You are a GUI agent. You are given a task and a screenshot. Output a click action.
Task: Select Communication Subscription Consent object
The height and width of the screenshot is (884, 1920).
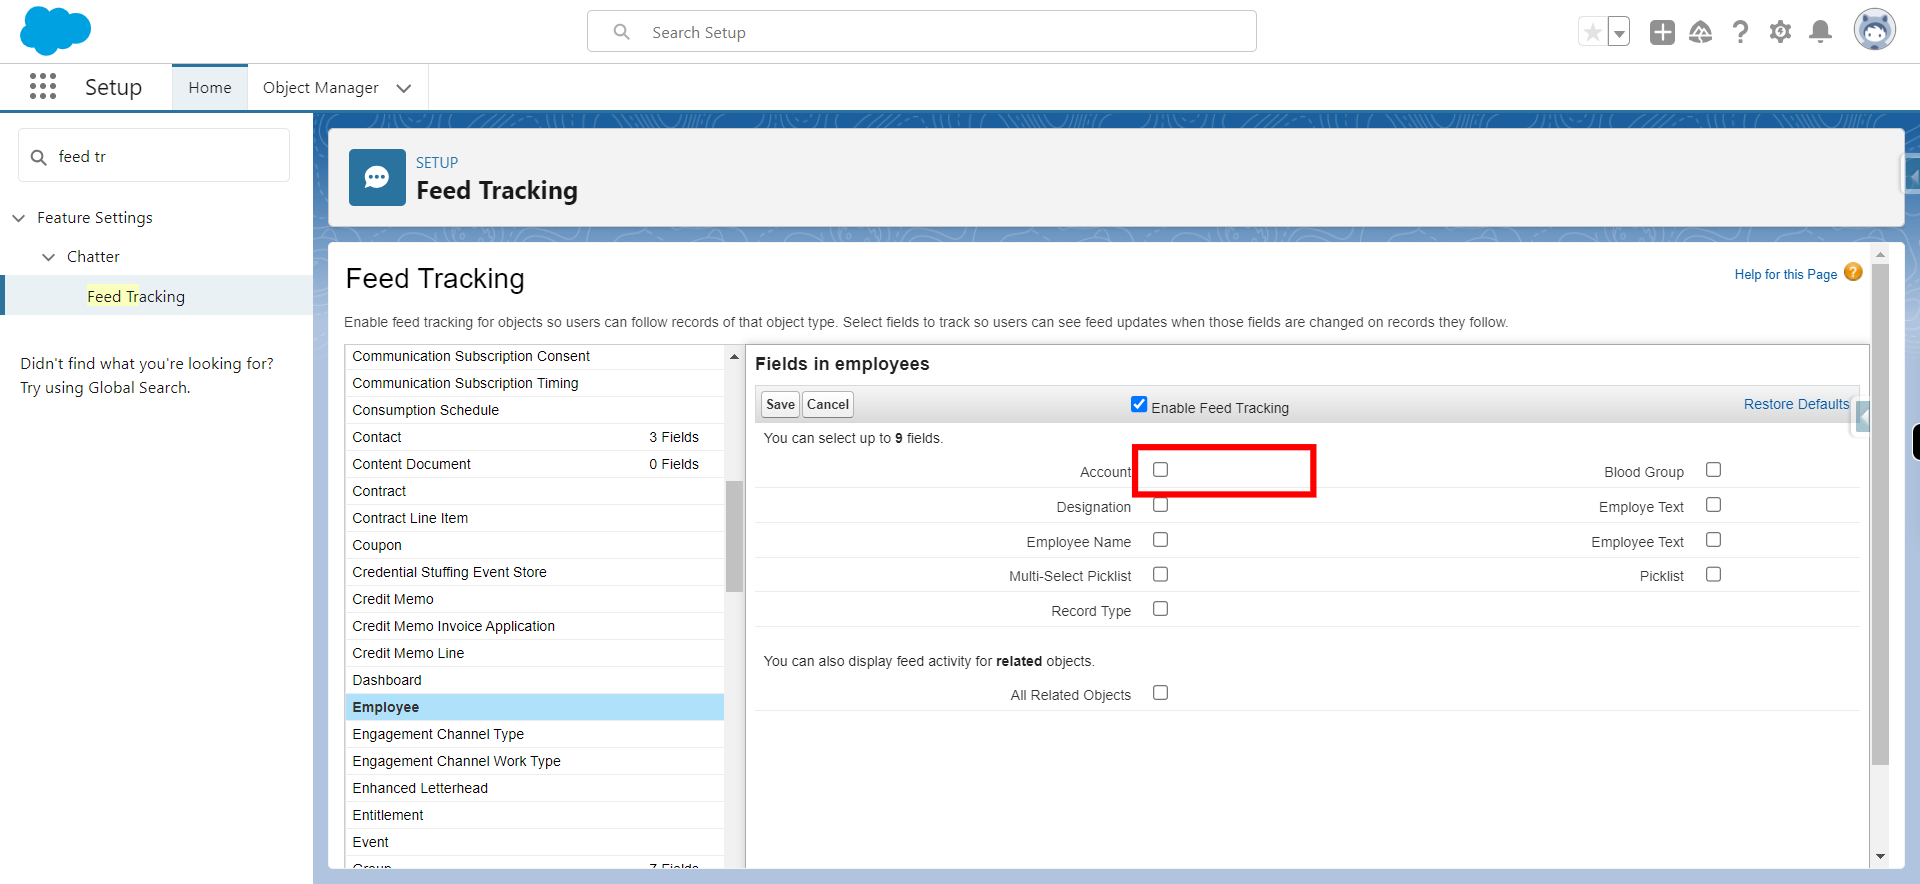click(535, 356)
